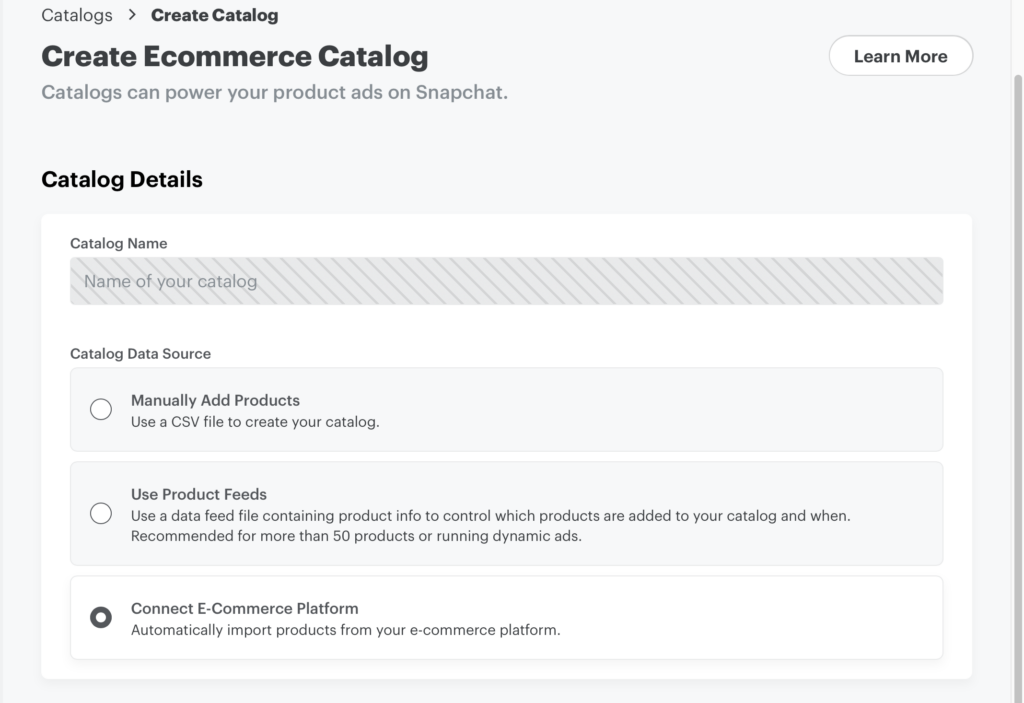Click the Learn More button
The width and height of the screenshot is (1024, 703).
(900, 56)
